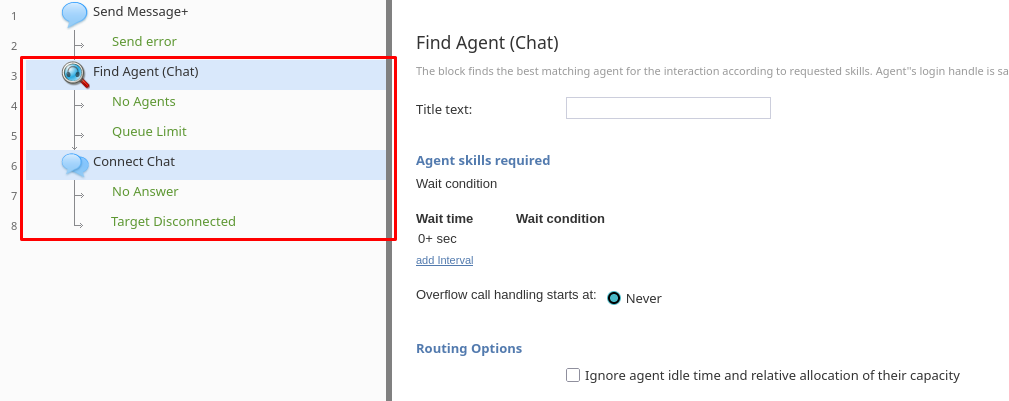Select the Target Disconnected exit
1009x401 pixels.
[x=173, y=222]
